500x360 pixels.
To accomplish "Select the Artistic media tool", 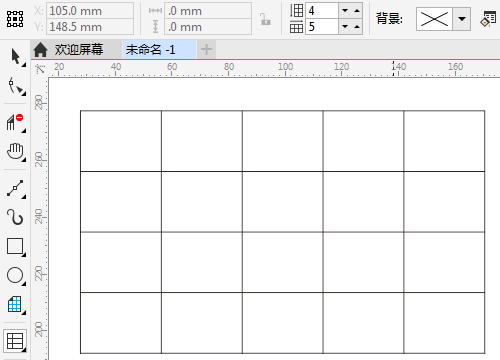I will [15, 217].
